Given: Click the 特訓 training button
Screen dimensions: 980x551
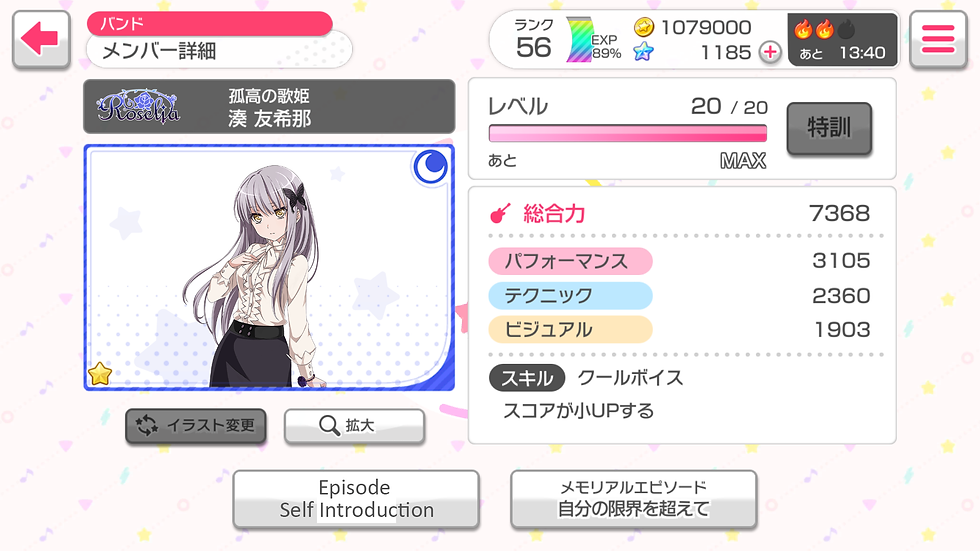Looking at the screenshot, I should click(829, 128).
